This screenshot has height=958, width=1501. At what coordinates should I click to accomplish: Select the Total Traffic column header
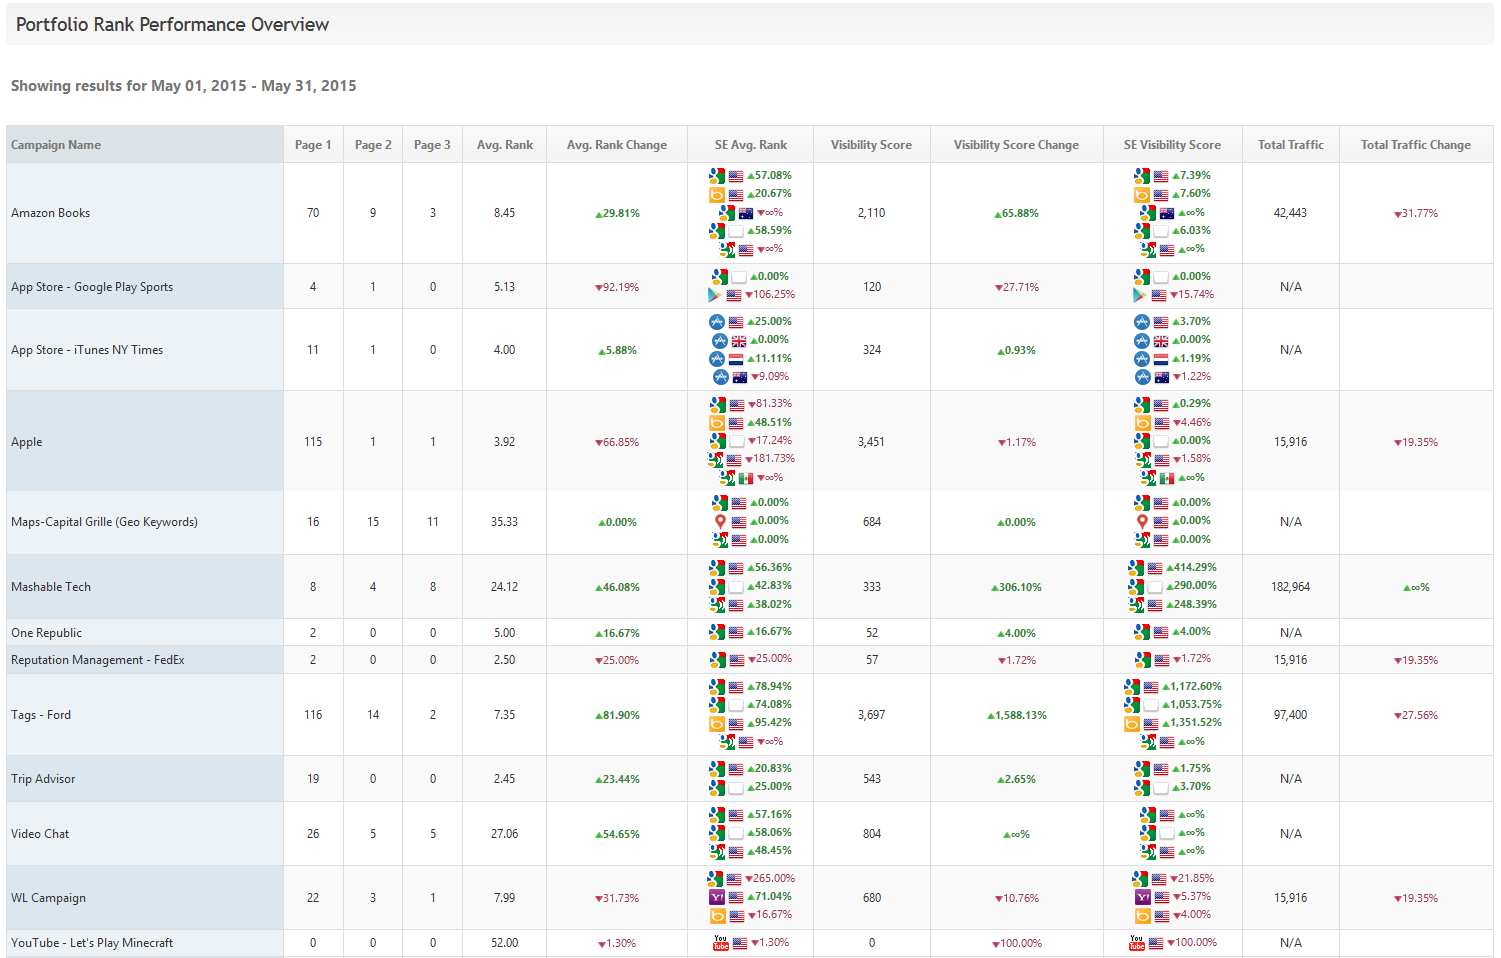[x=1290, y=145]
